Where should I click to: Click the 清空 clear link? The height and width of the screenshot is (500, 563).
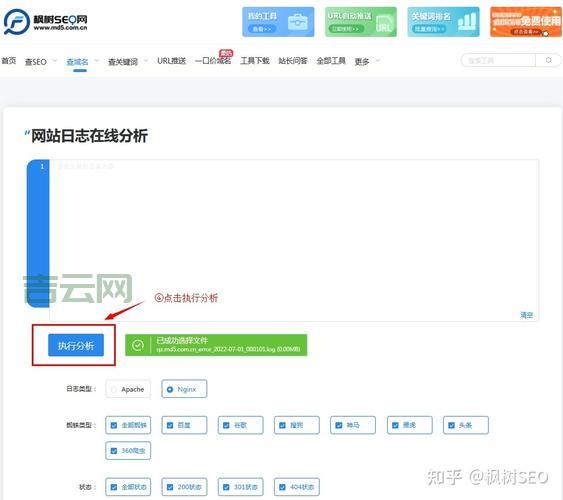527,315
